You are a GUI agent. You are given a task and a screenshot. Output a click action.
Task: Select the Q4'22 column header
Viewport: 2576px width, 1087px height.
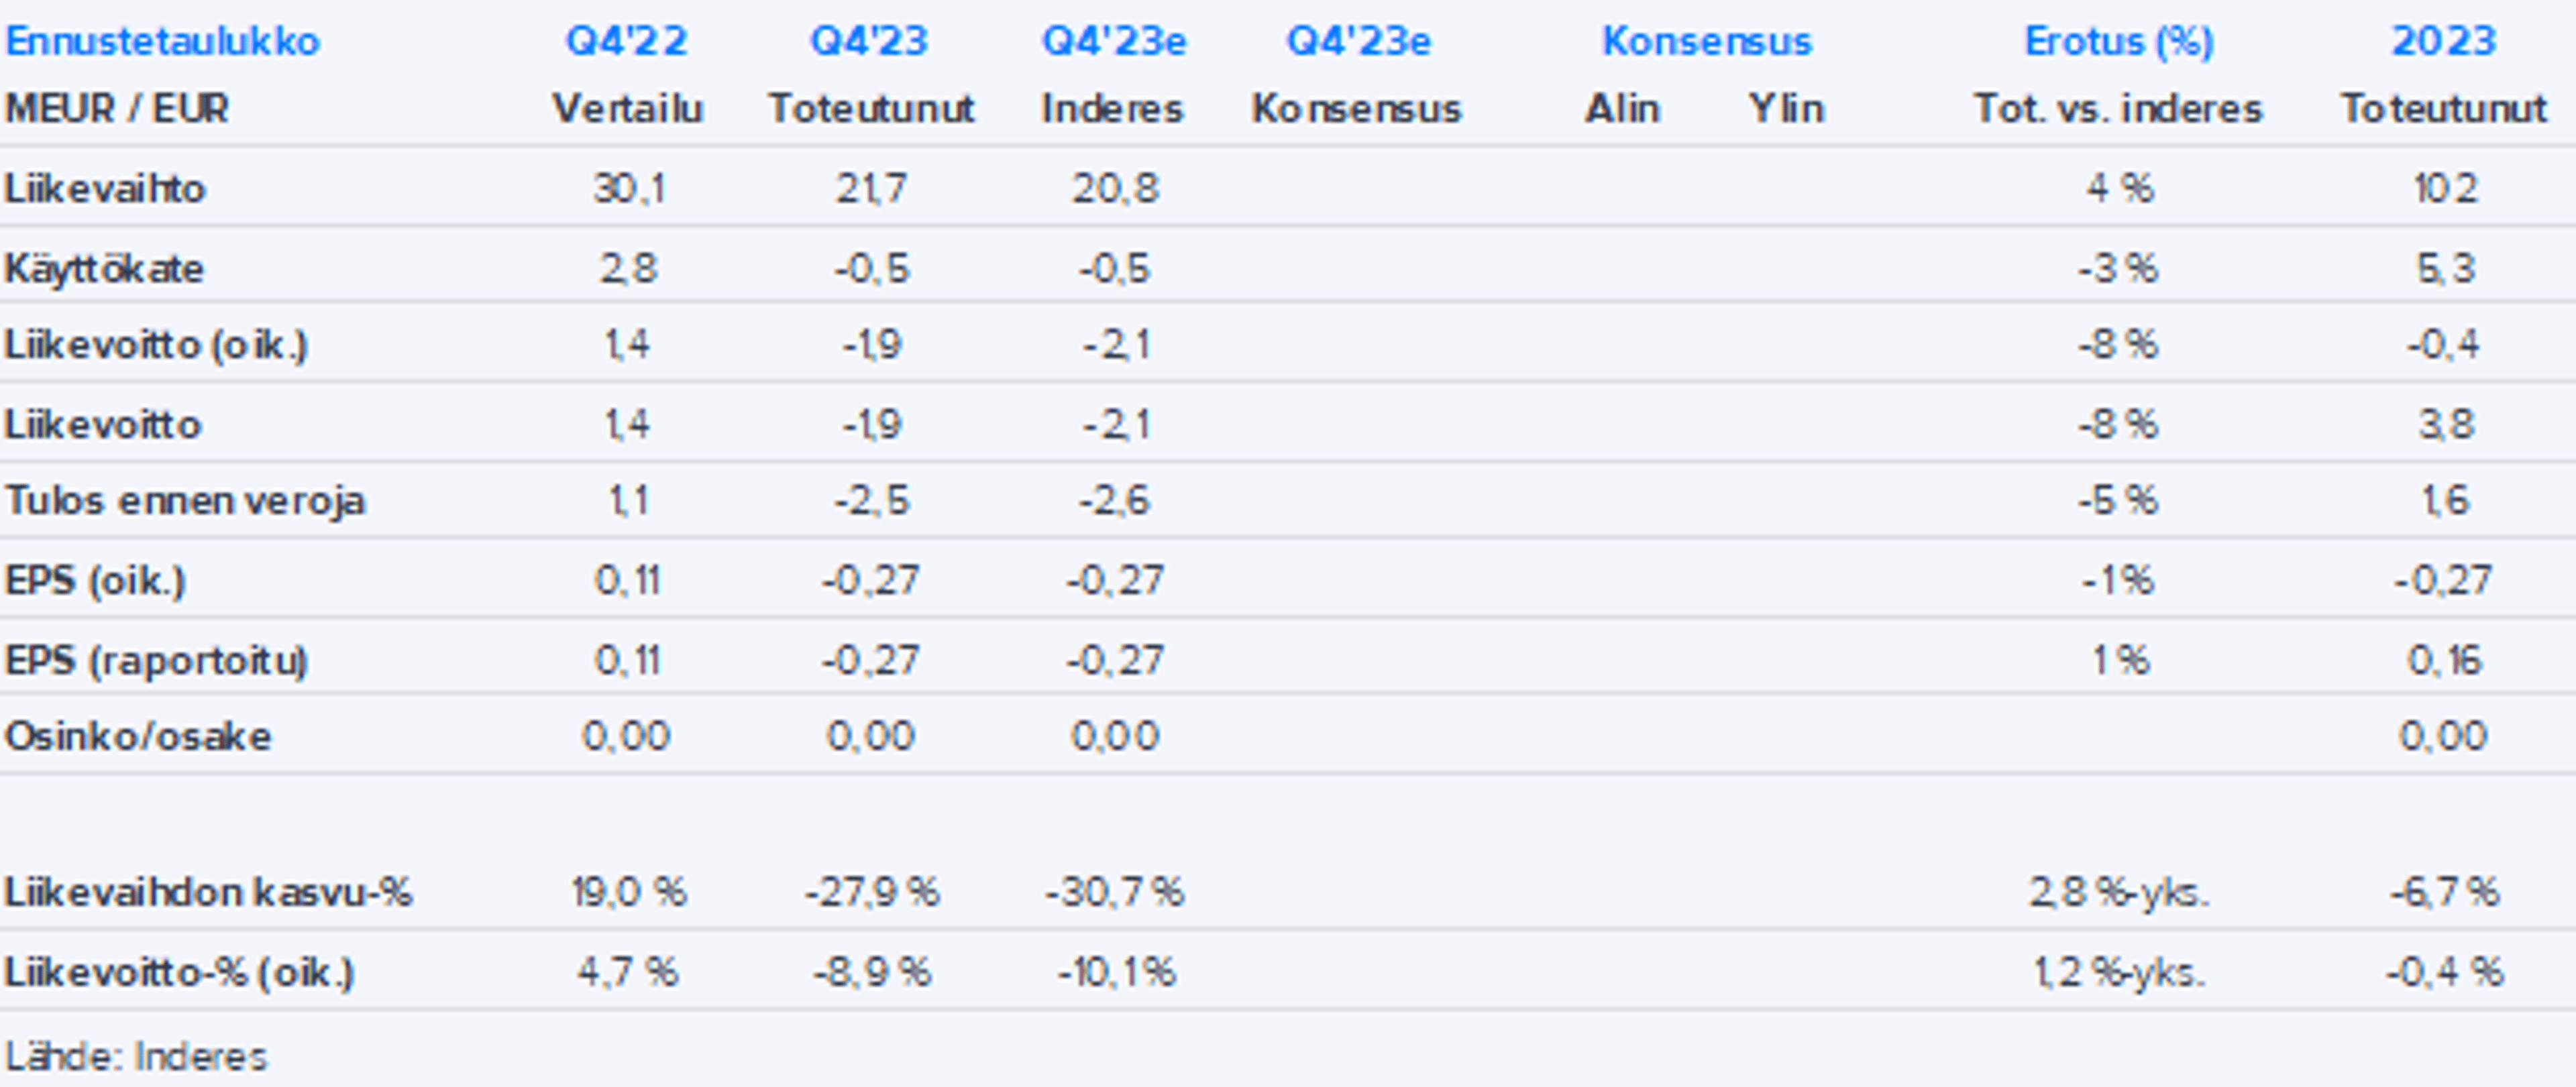point(627,42)
